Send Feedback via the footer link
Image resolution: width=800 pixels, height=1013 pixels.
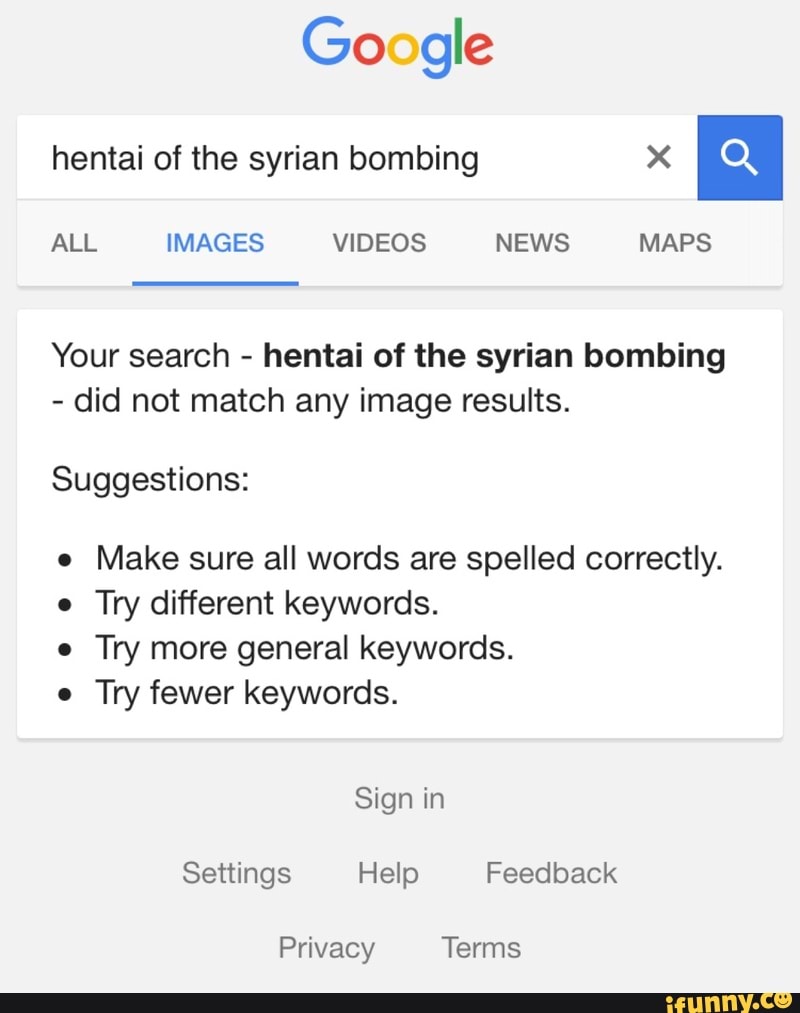tap(551, 873)
